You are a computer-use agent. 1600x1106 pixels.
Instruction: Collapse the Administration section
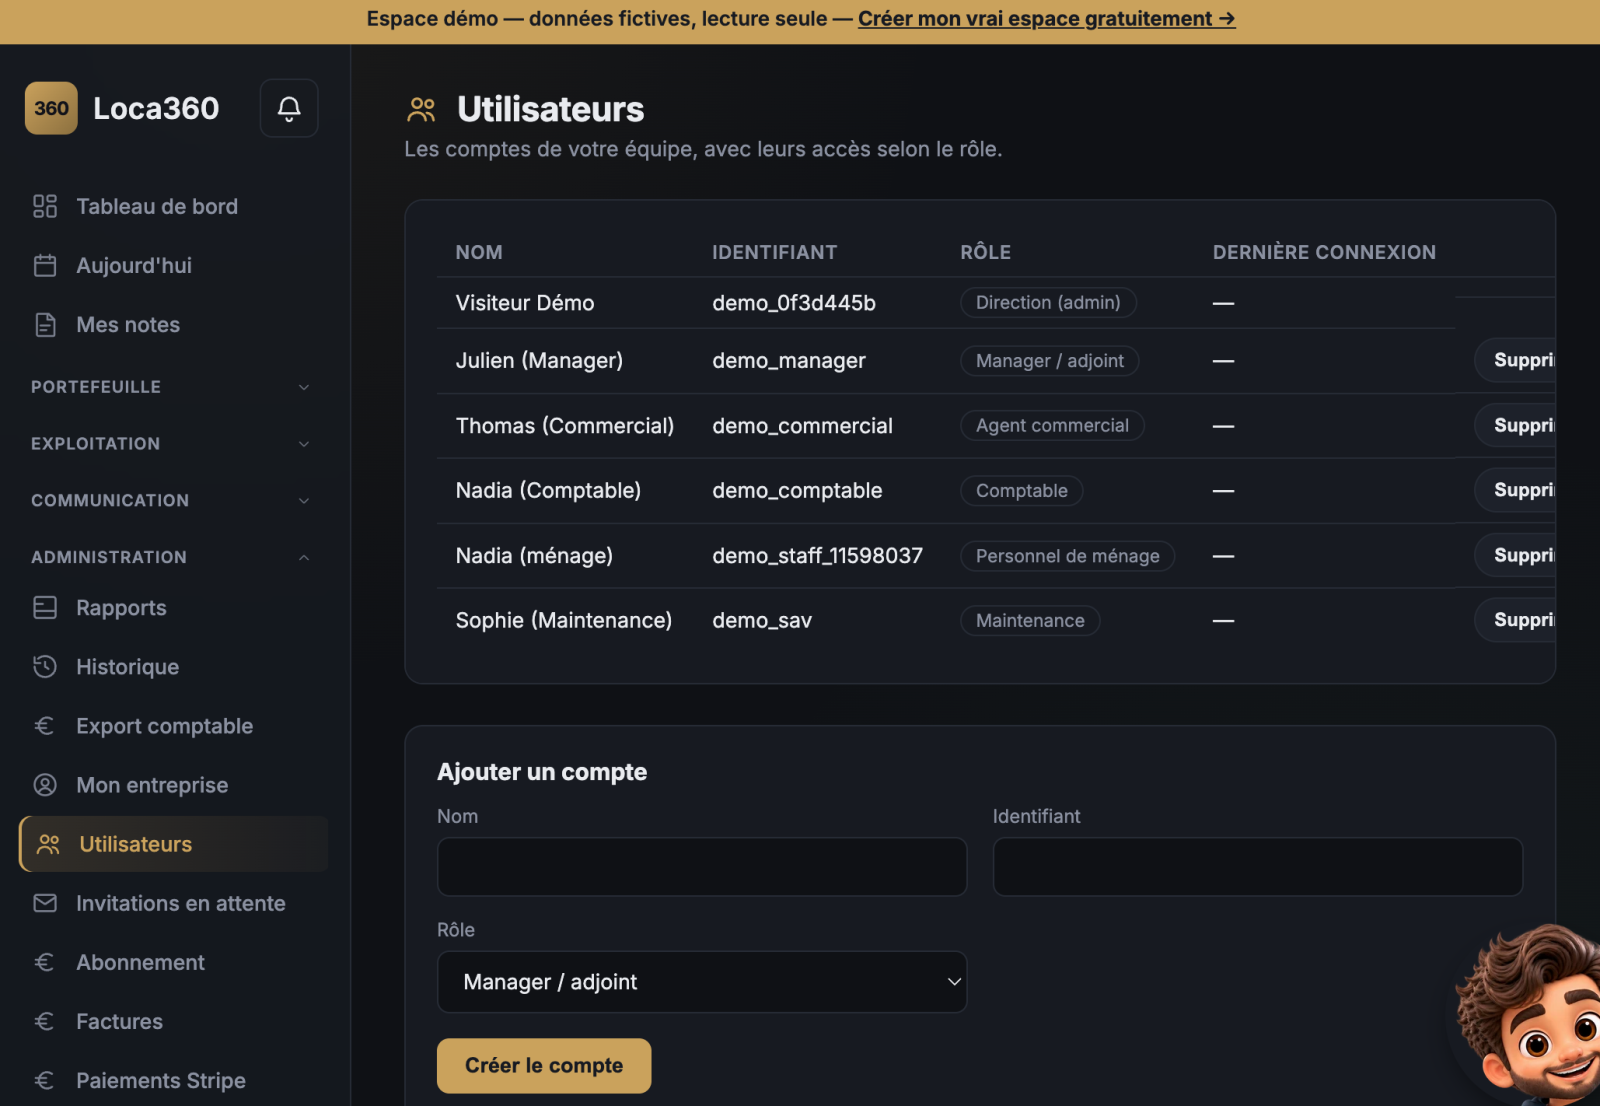pyautogui.click(x=170, y=557)
